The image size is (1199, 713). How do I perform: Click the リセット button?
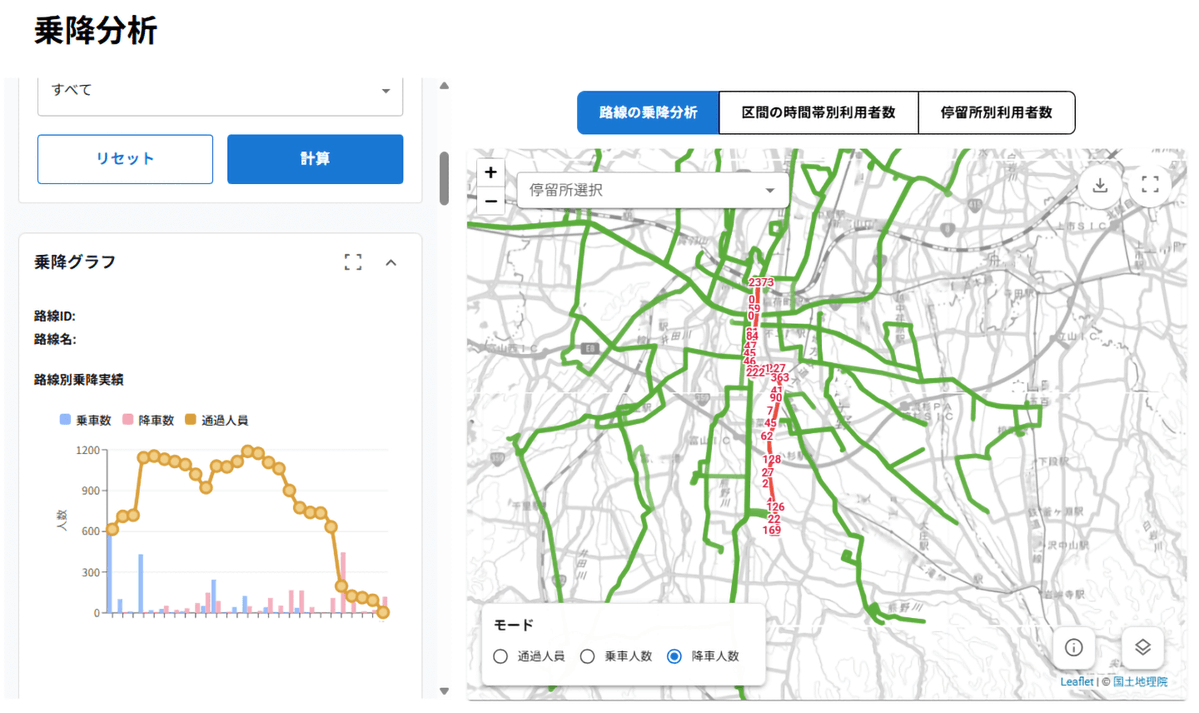pos(125,159)
